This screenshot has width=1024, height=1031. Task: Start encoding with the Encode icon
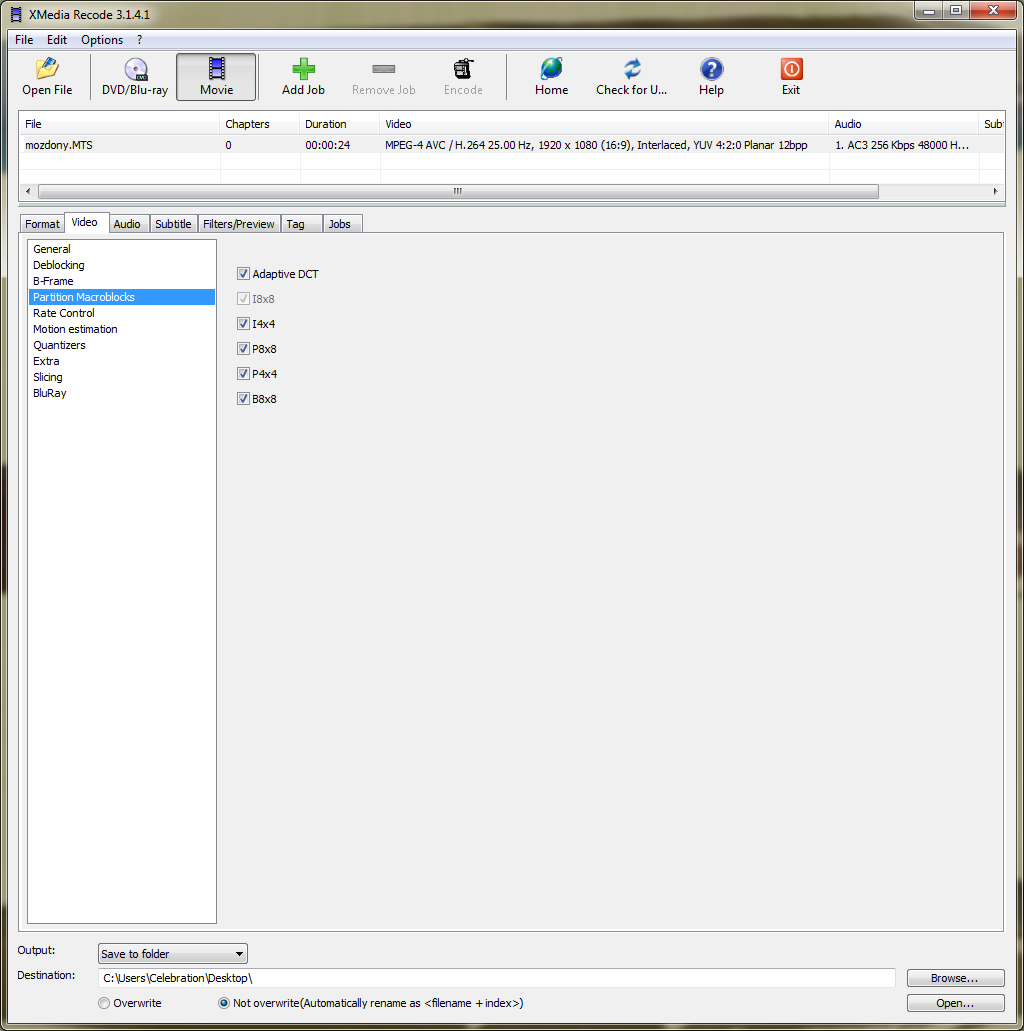(463, 68)
